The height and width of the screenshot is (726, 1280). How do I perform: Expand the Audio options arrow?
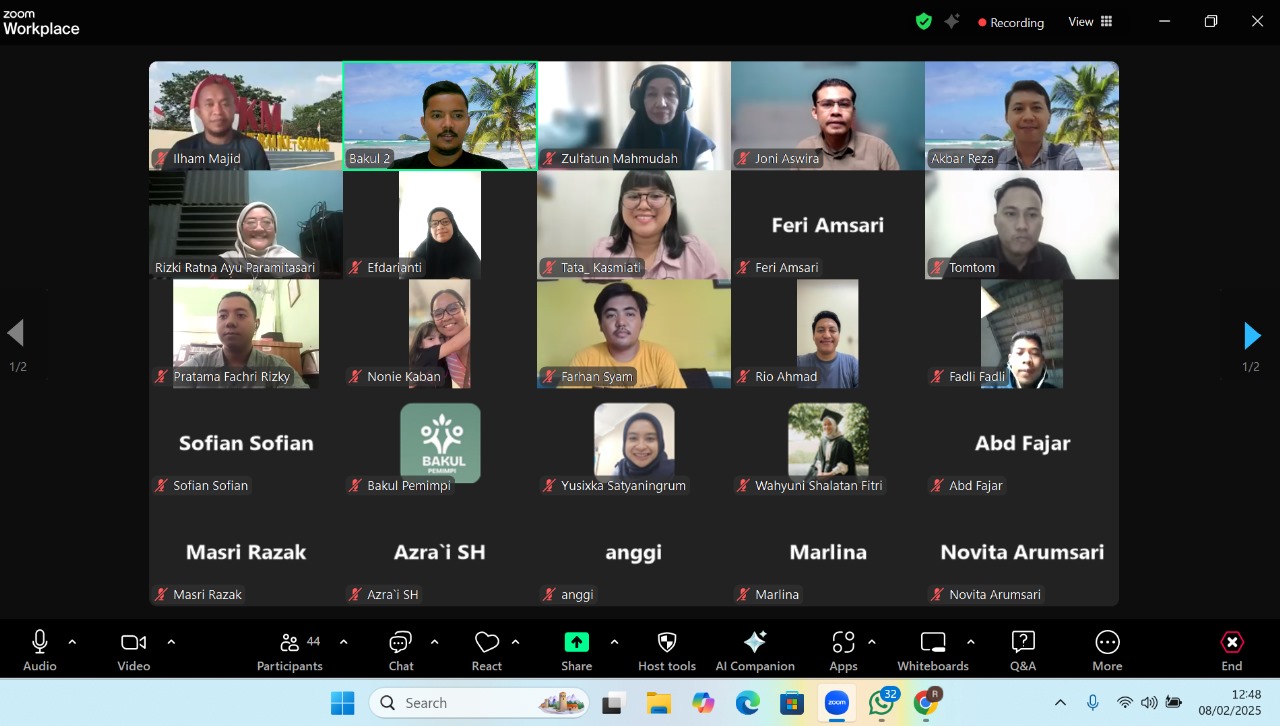72,642
